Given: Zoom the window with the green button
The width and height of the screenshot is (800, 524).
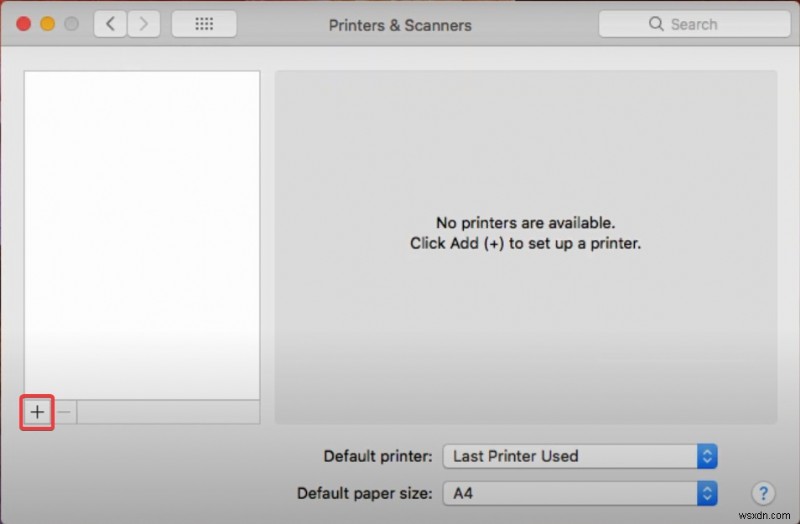Looking at the screenshot, I should (x=71, y=24).
